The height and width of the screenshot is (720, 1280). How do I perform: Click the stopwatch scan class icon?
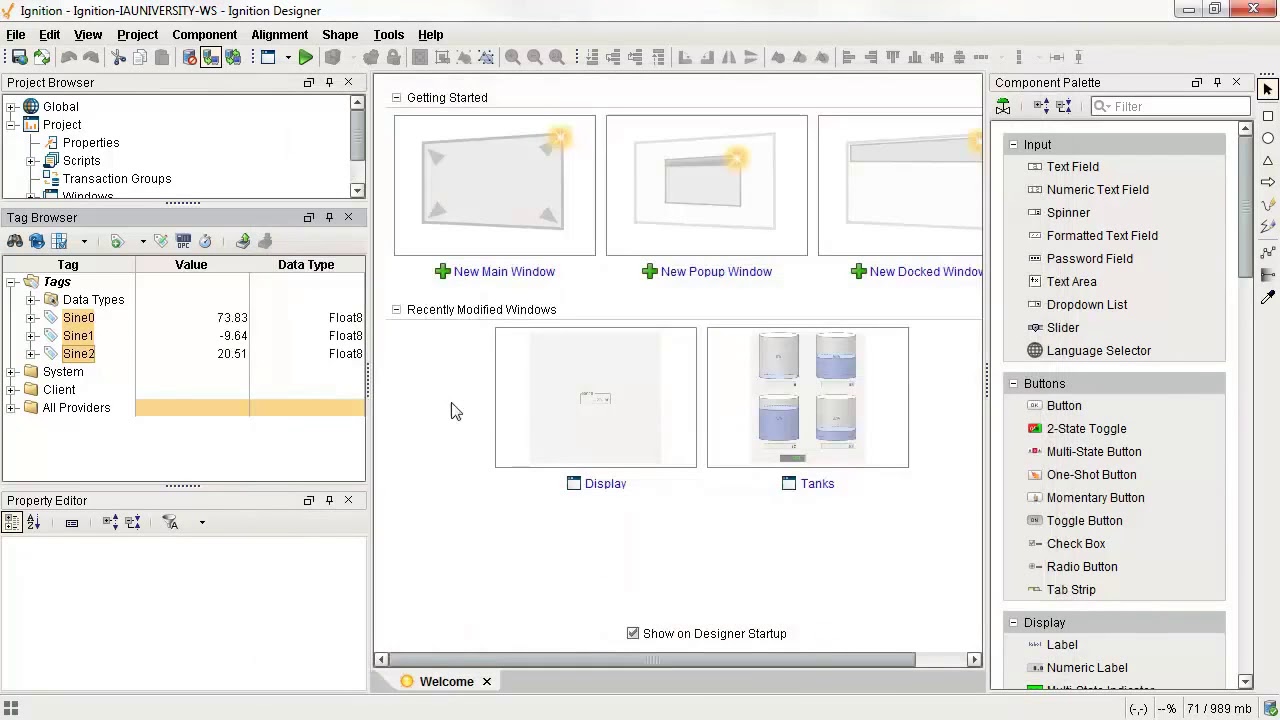205,241
